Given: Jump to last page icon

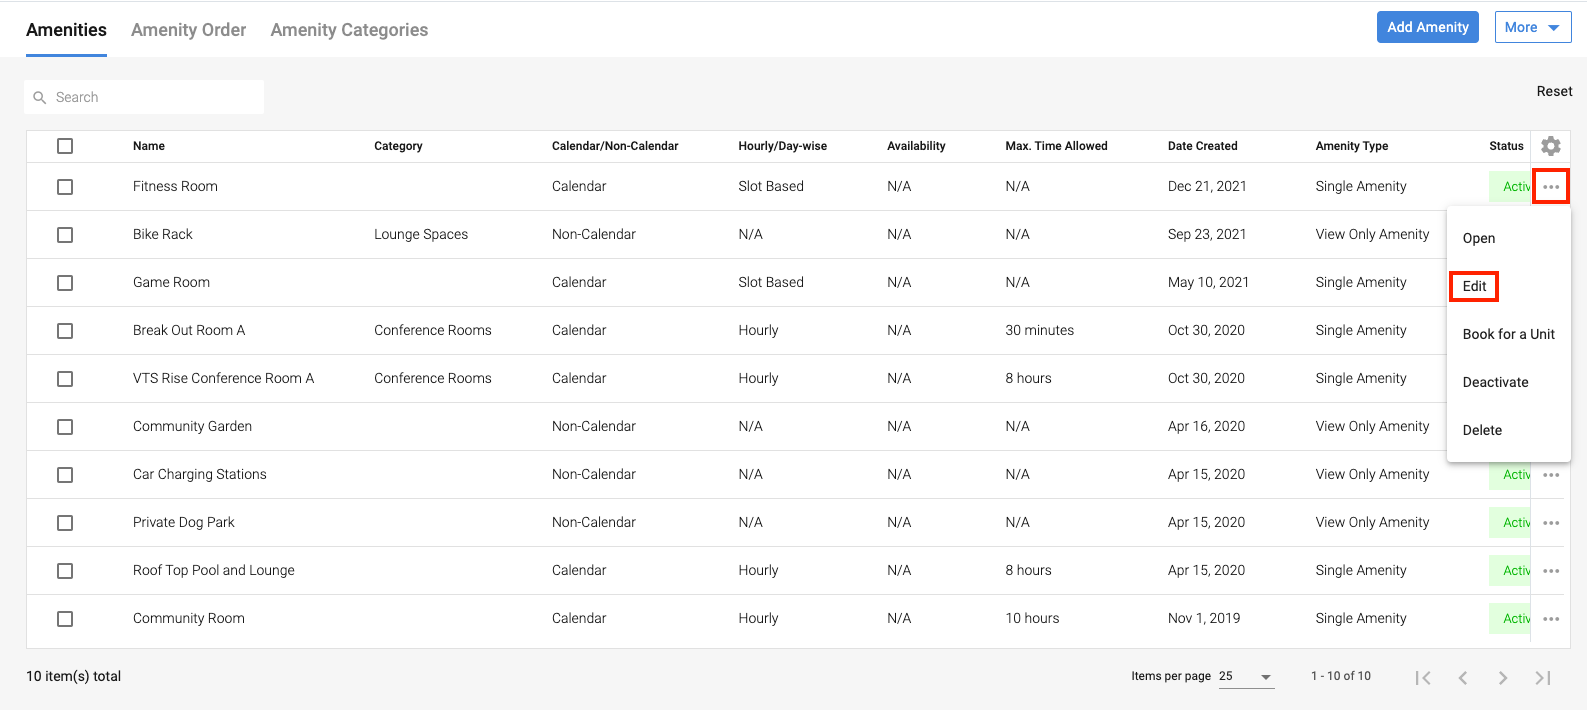Looking at the screenshot, I should click(1542, 678).
